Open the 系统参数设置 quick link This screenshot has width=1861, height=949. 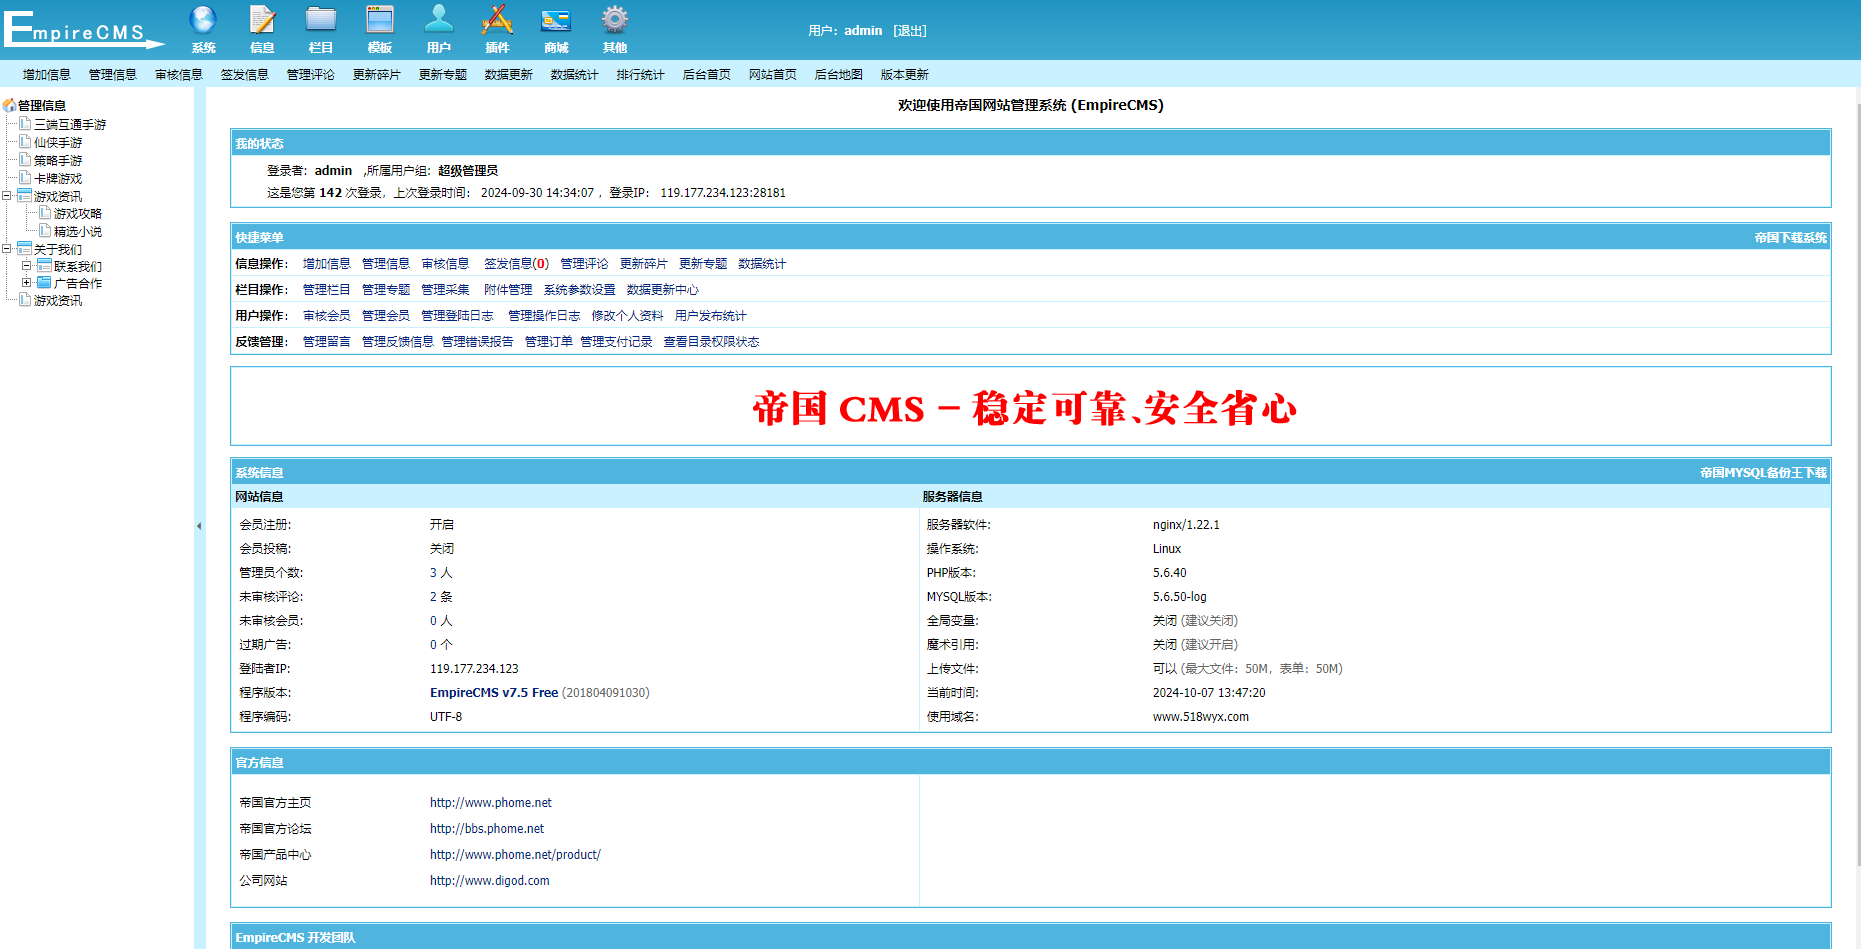pos(580,290)
